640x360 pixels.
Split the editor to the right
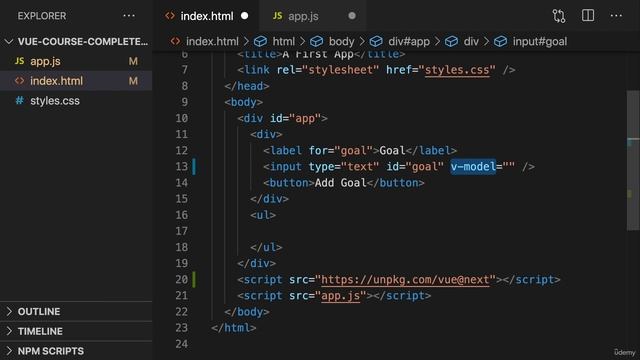(x=588, y=16)
